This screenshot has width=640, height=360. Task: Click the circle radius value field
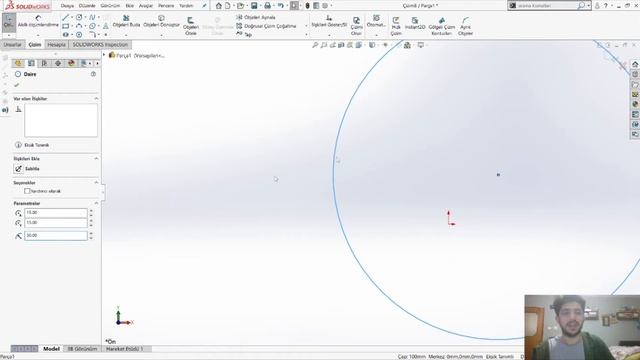[x=56, y=236]
